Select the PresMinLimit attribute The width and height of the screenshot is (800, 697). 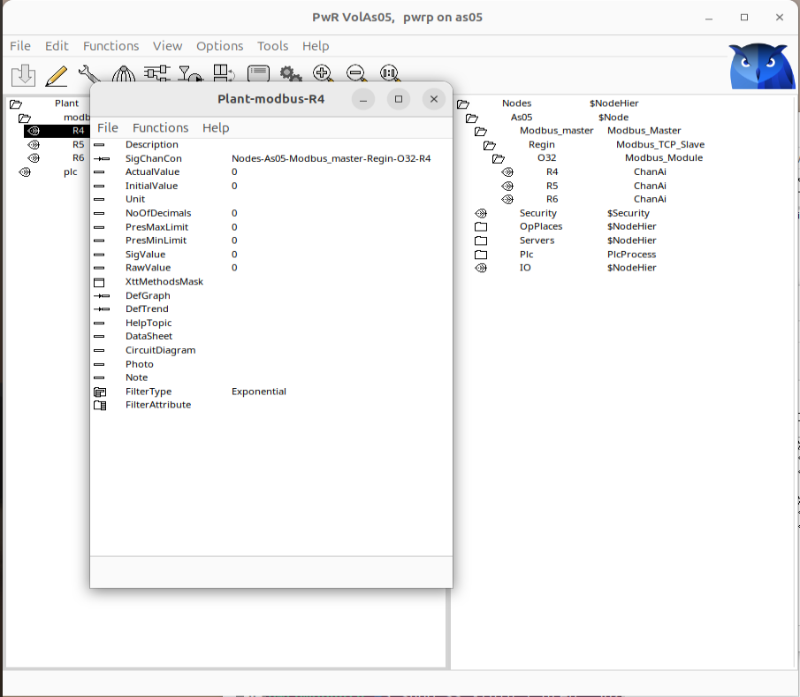[x=156, y=240]
